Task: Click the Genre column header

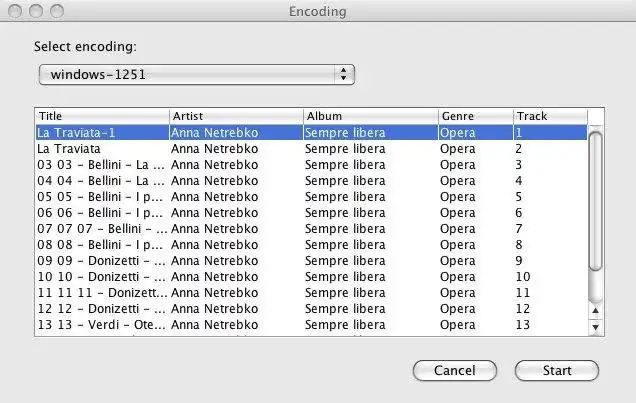Action: pyautogui.click(x=474, y=116)
